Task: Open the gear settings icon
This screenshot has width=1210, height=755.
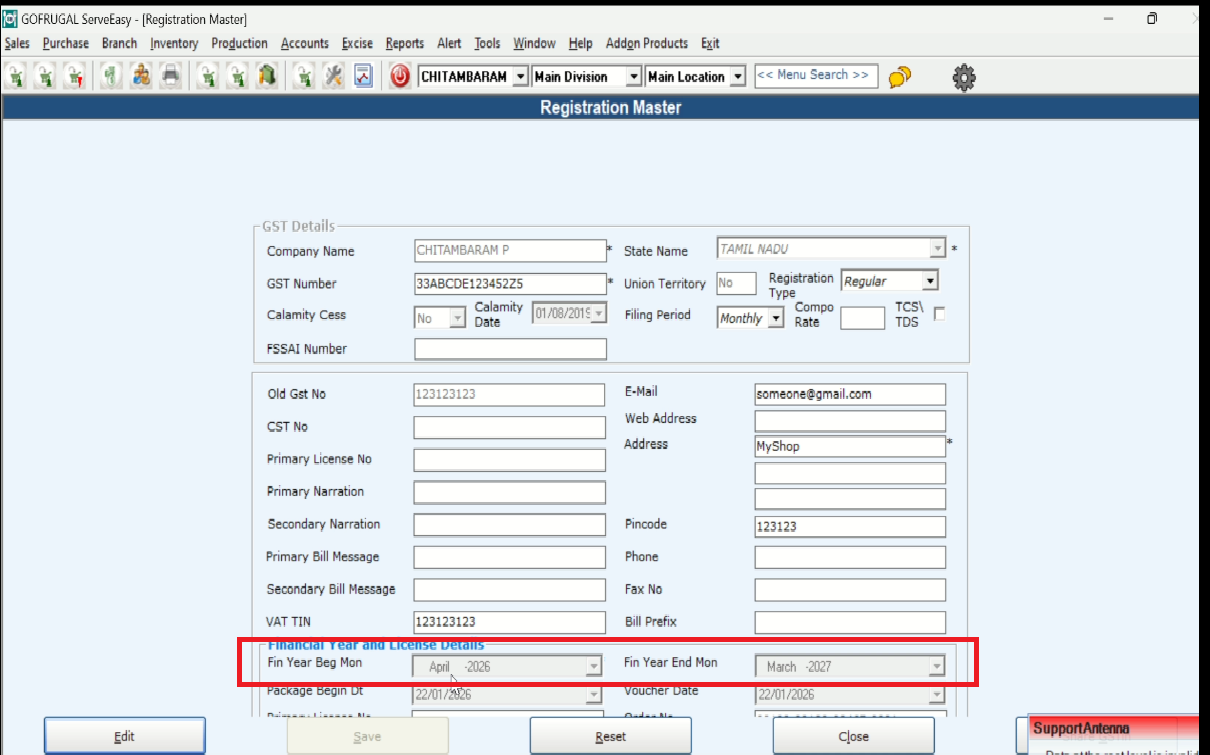Action: pos(964,77)
